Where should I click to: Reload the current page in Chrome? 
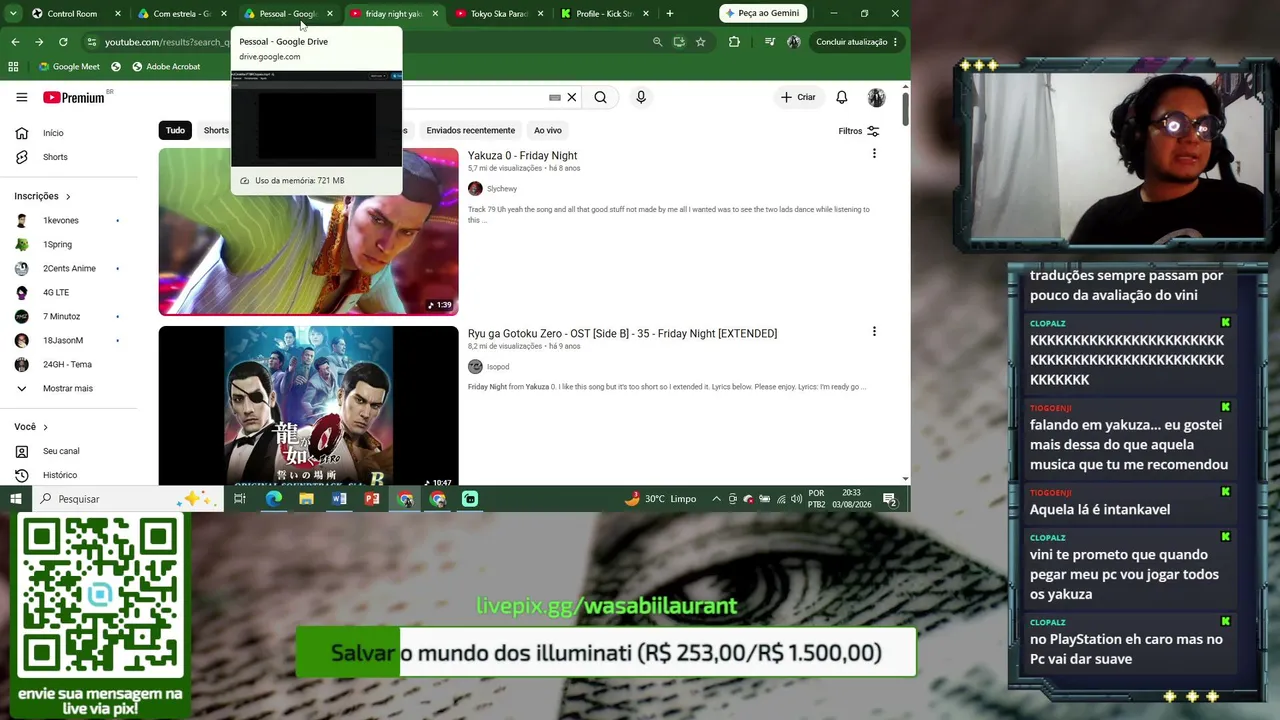(63, 42)
